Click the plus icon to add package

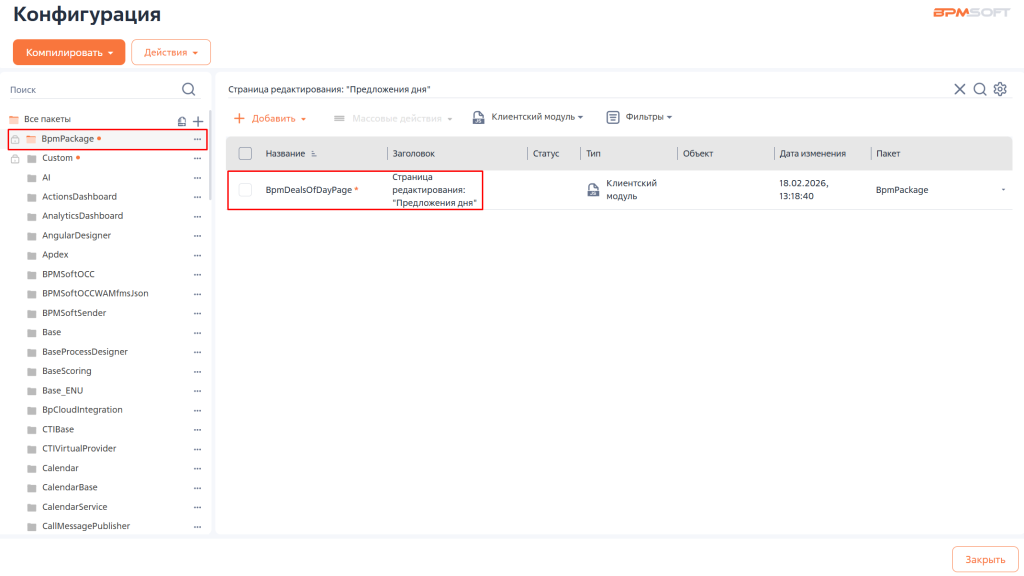(198, 121)
